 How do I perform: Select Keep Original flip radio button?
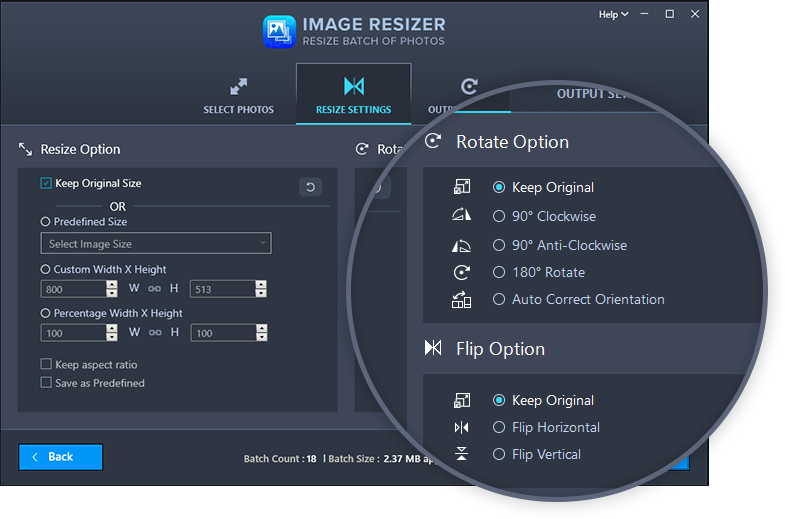tap(499, 400)
